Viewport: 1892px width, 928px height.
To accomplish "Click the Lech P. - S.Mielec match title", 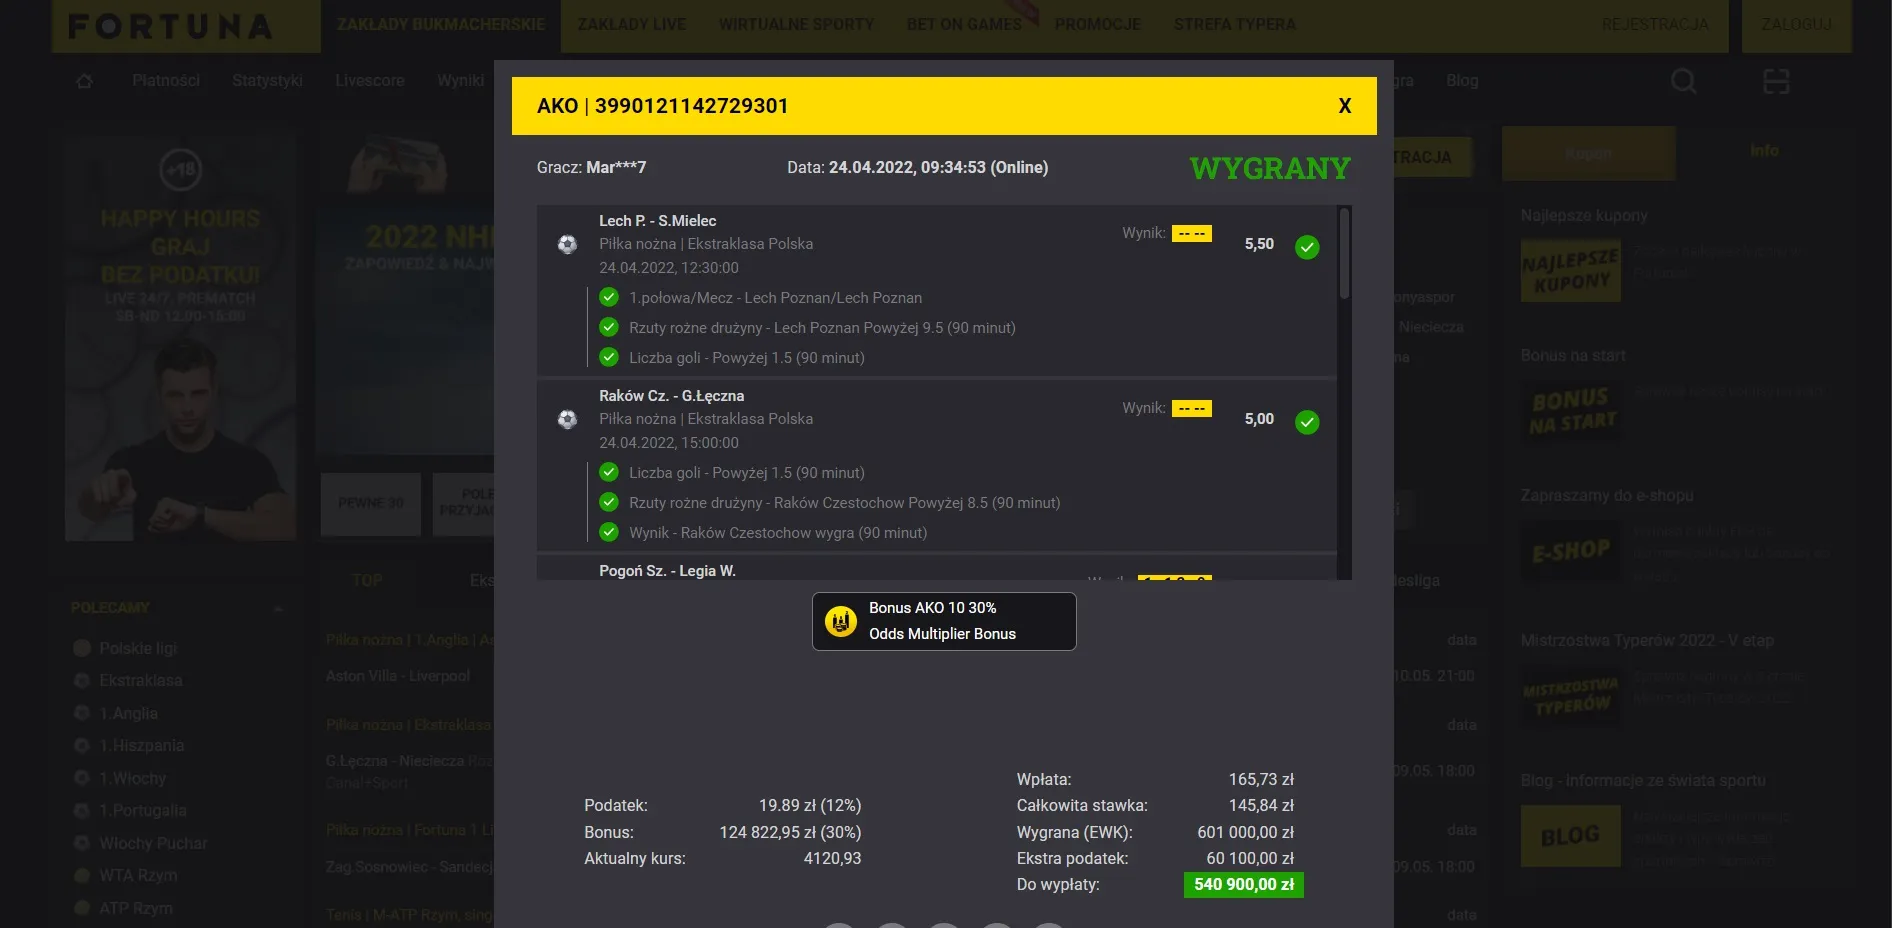I will (658, 221).
